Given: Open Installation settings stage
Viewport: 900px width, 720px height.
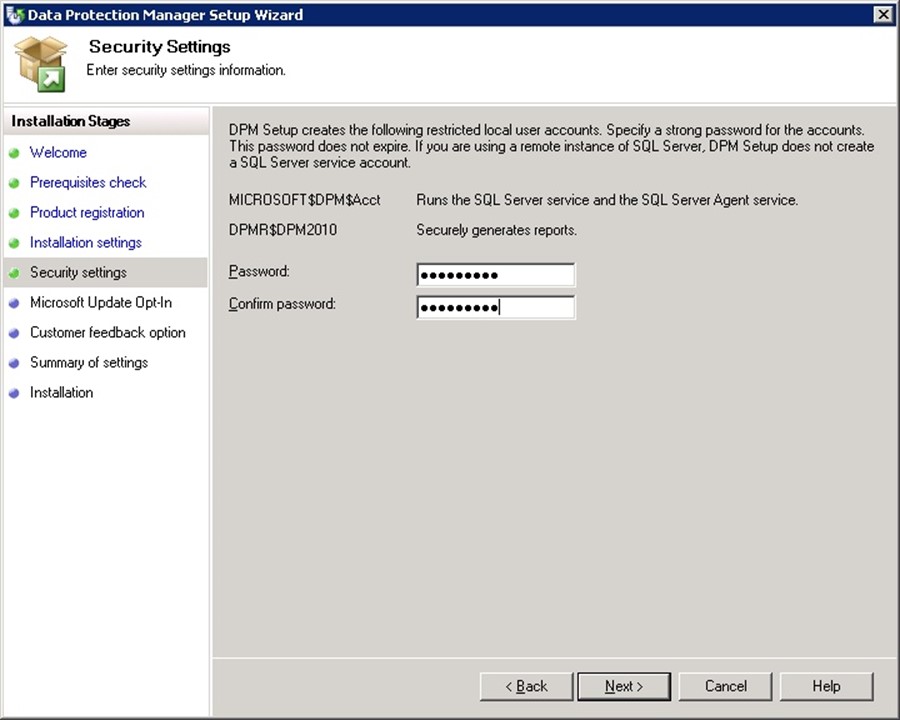Looking at the screenshot, I should (x=86, y=242).
